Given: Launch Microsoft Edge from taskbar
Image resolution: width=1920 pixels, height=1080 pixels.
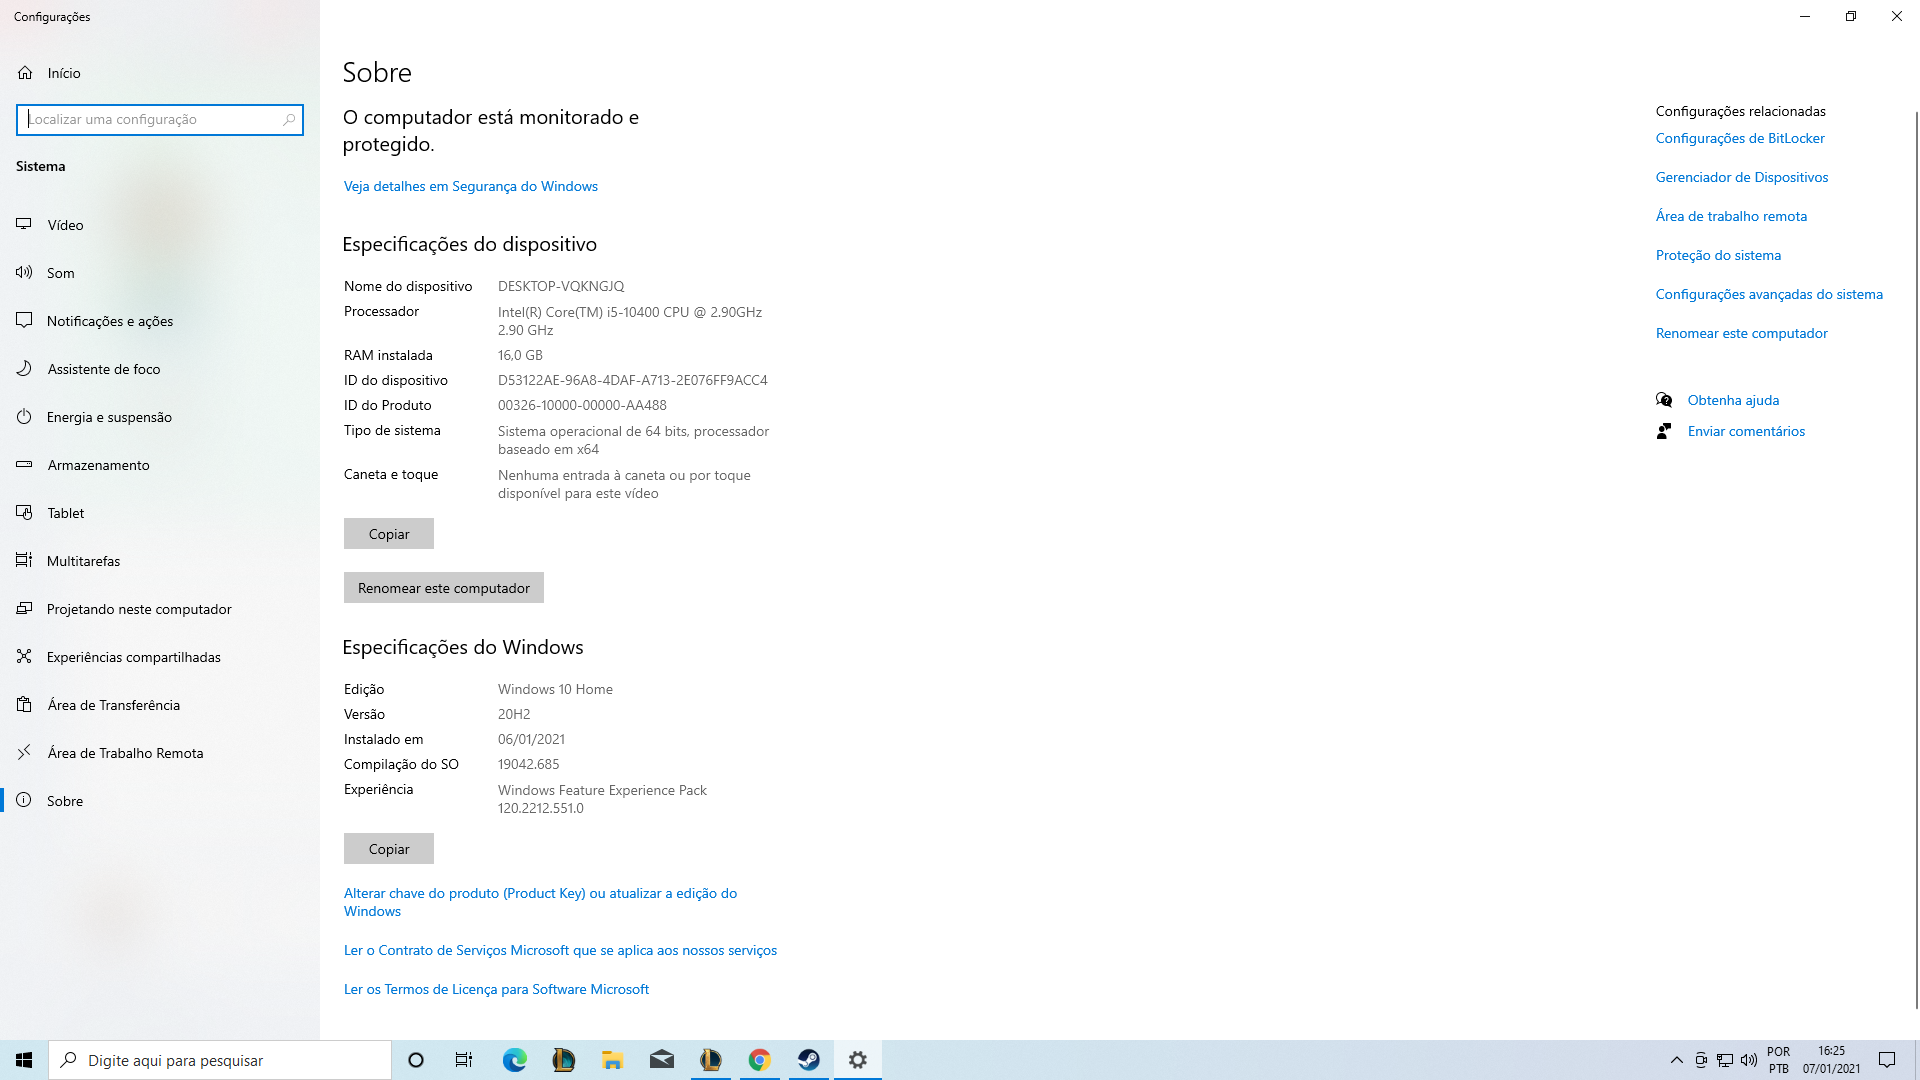Looking at the screenshot, I should (x=514, y=1060).
